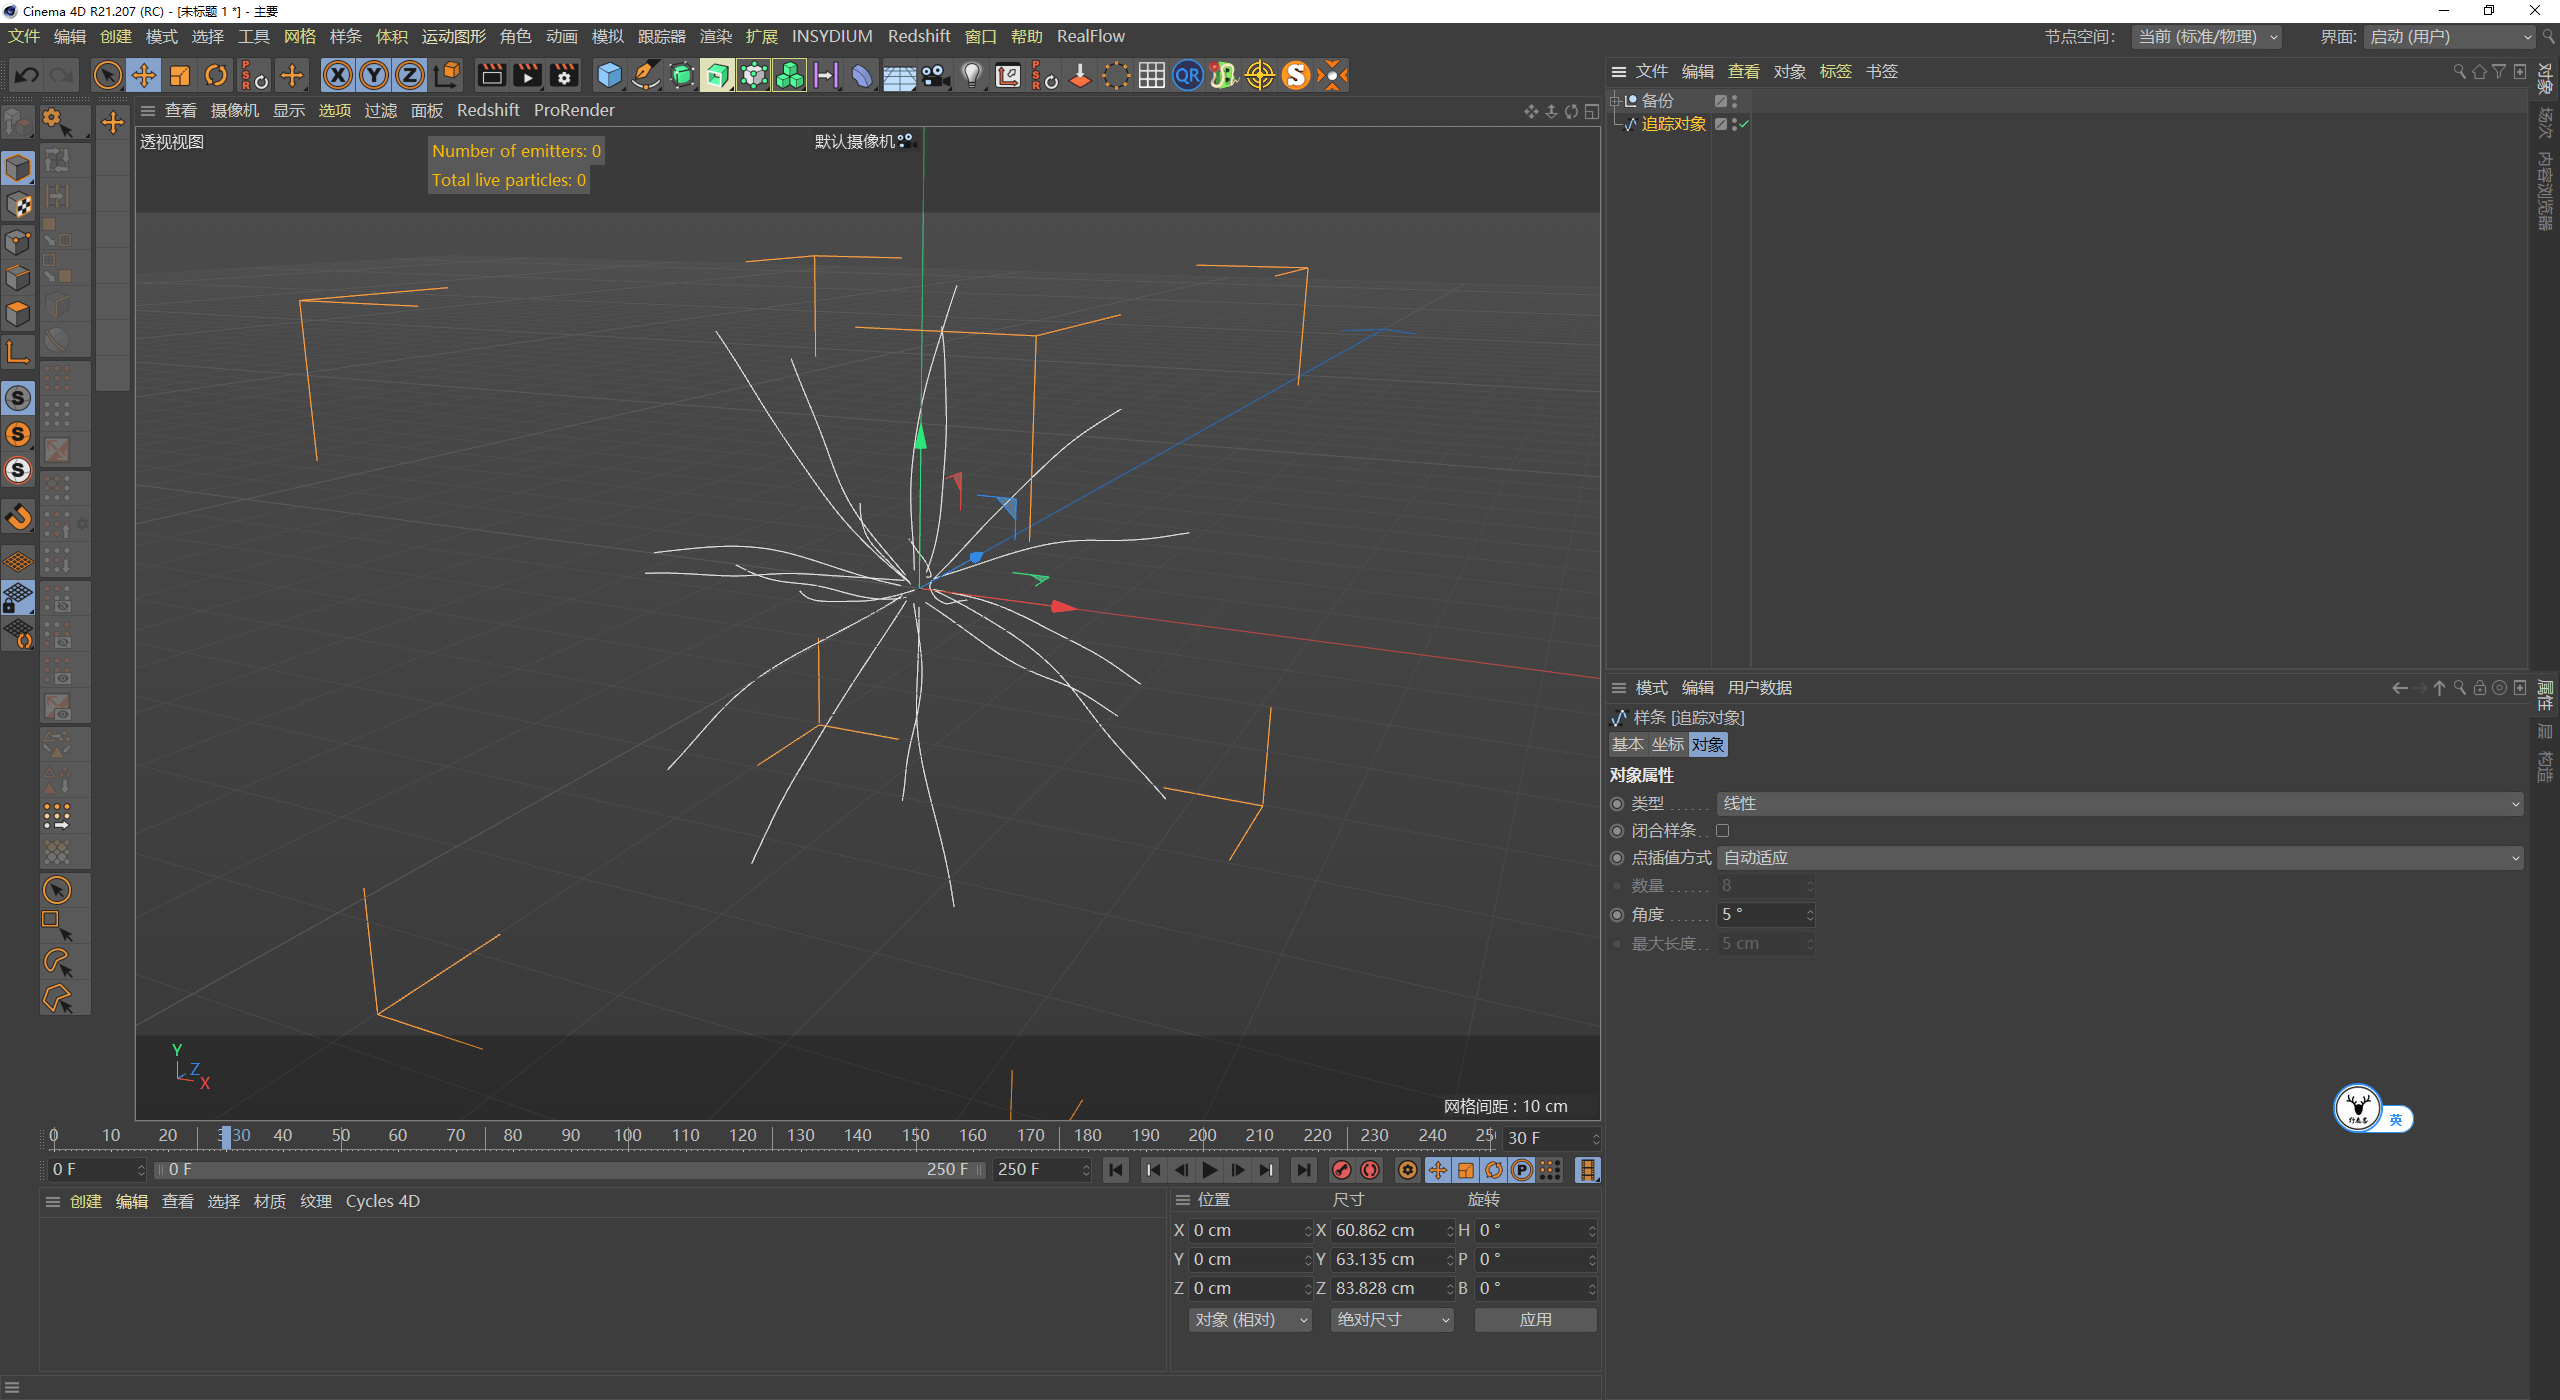The width and height of the screenshot is (2560, 1400).
Task: Open the QR code tool in the toolbar
Action: [1187, 75]
